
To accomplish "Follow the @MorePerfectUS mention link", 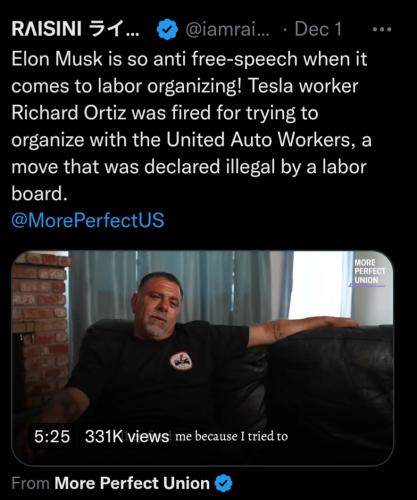I will tap(88, 220).
